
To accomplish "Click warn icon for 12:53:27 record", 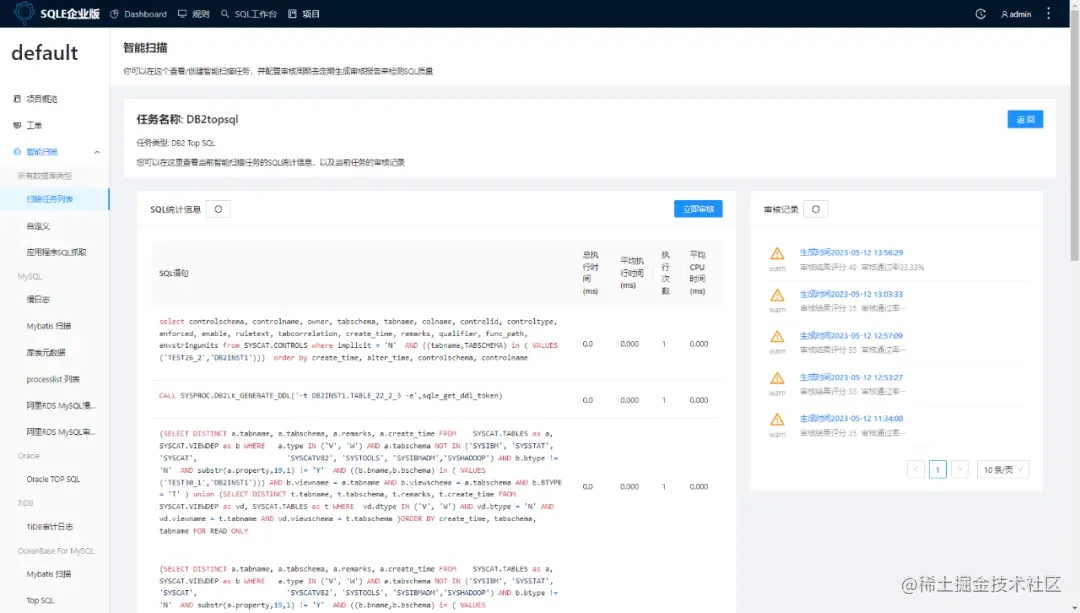I will click(777, 378).
